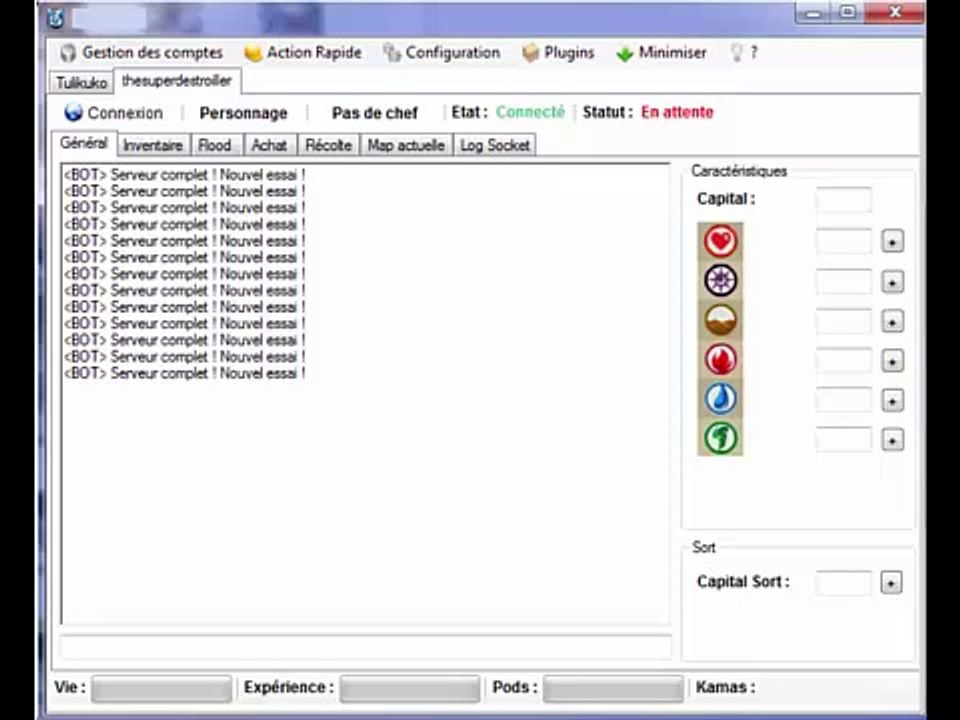The height and width of the screenshot is (720, 960).
Task: Open the Personnage menu
Action: 243,113
